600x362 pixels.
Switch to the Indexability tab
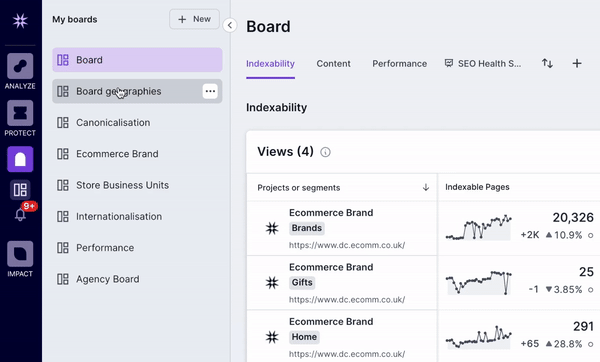pos(270,64)
